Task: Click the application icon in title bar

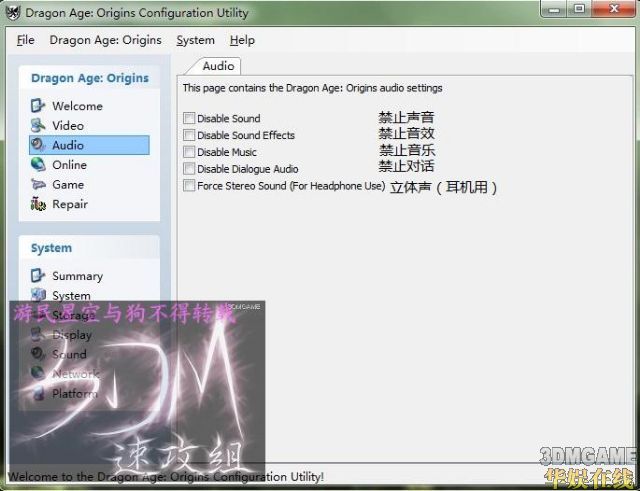Action: point(13,13)
